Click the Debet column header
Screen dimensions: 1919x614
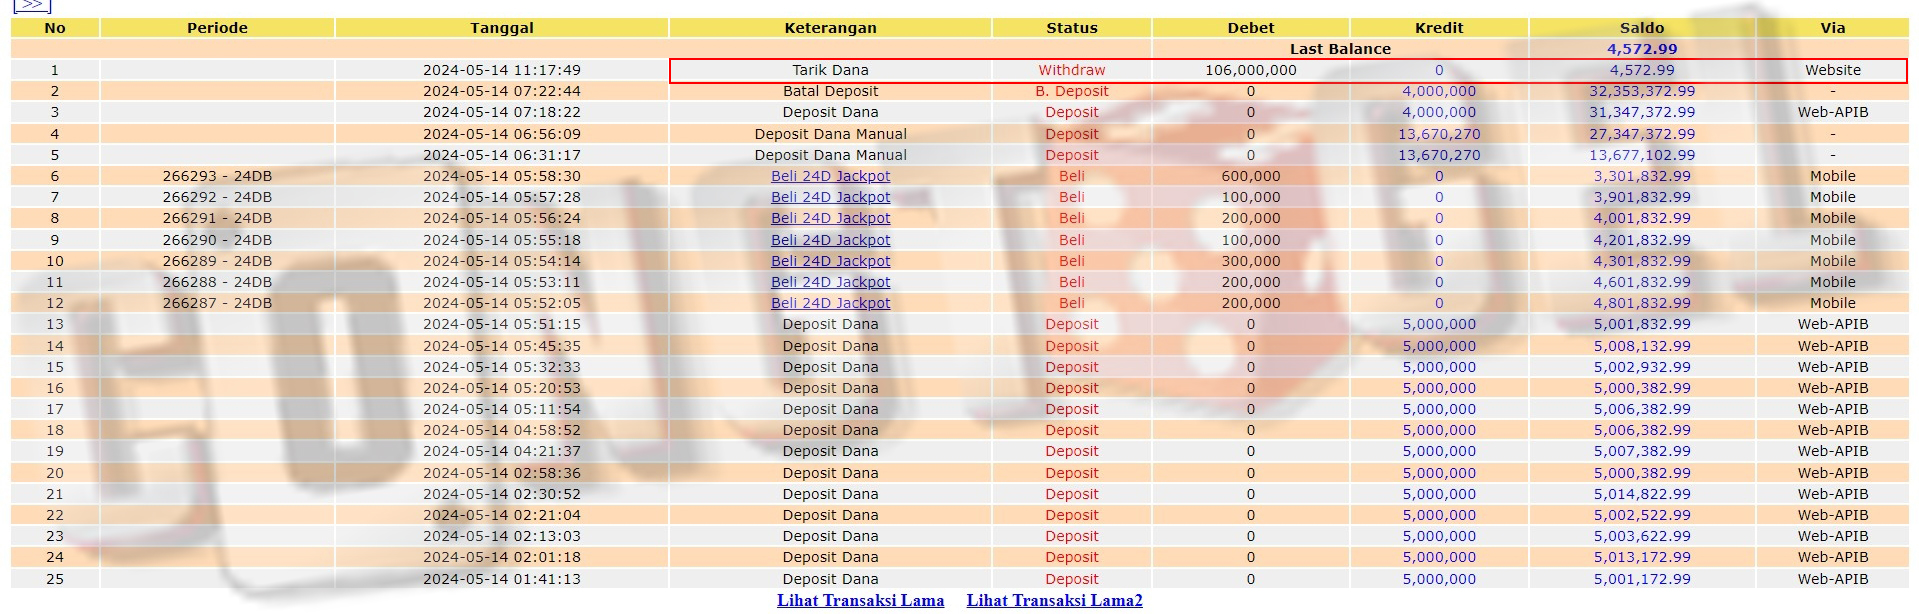point(1250,28)
